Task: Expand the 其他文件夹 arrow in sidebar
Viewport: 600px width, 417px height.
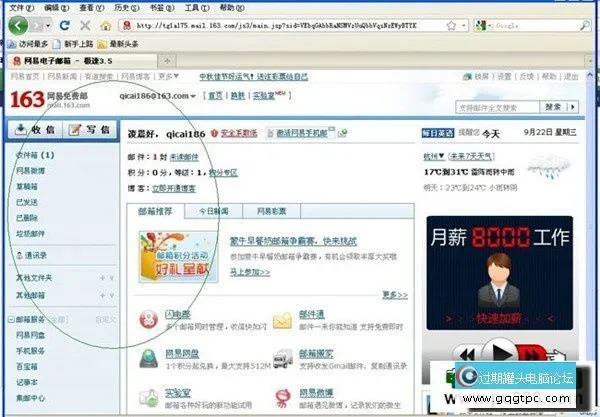Action: tap(113, 277)
